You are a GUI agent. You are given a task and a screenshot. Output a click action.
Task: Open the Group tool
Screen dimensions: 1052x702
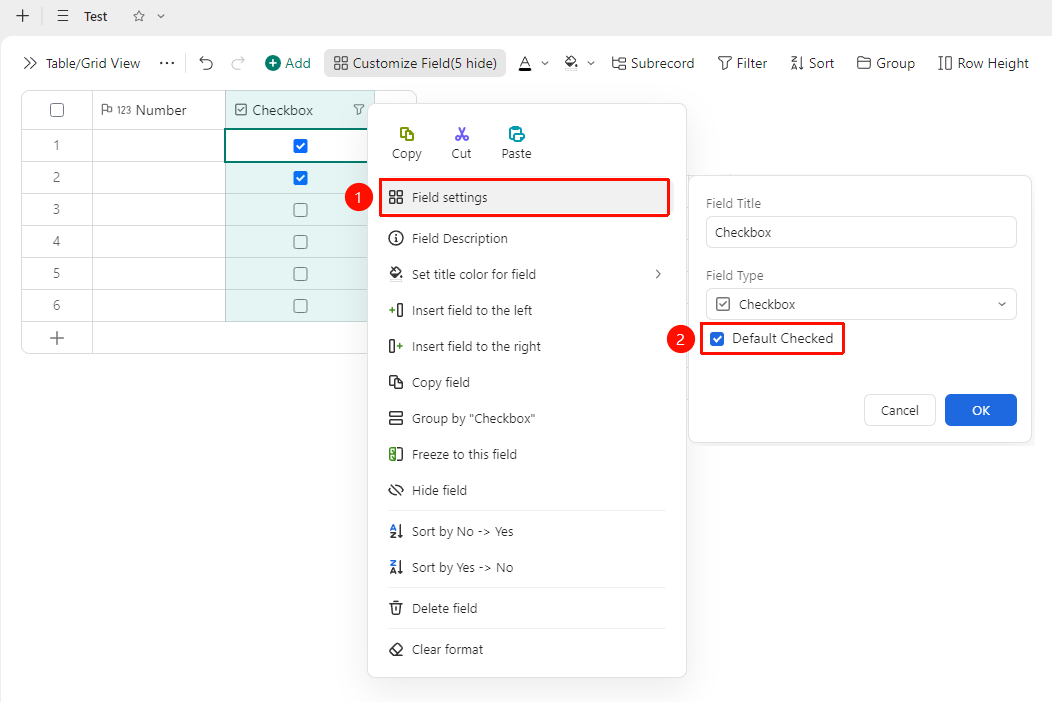click(886, 63)
